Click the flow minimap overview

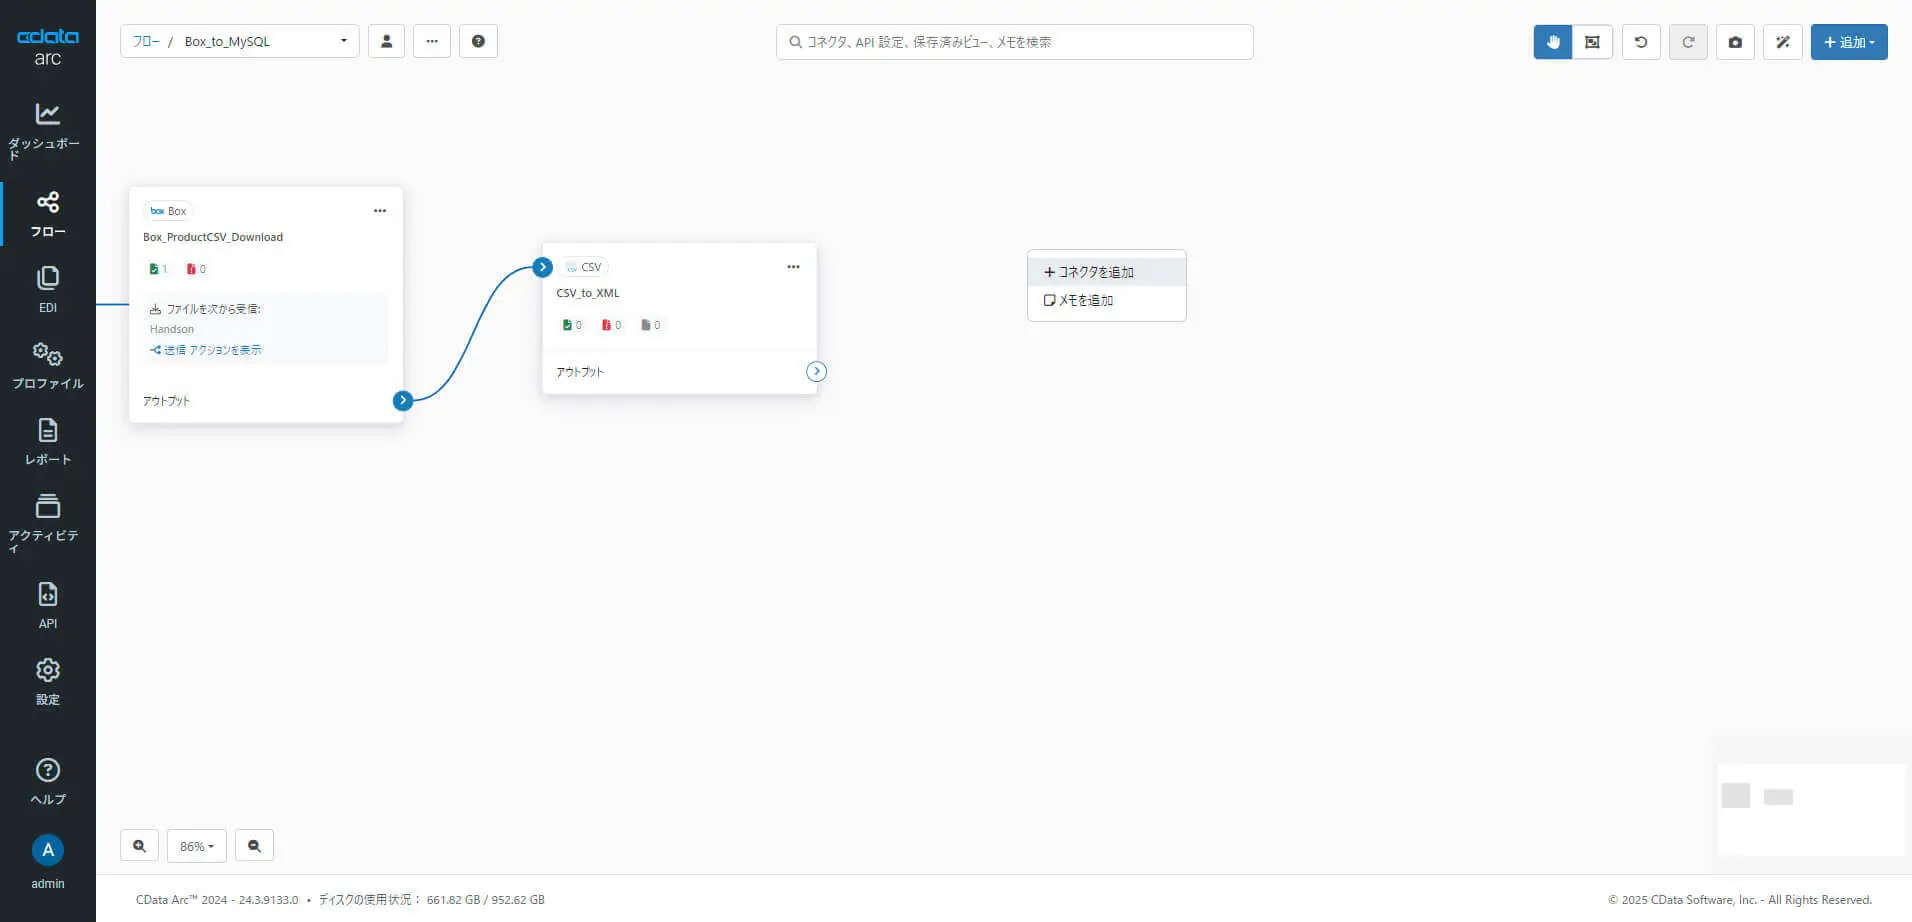point(1811,809)
